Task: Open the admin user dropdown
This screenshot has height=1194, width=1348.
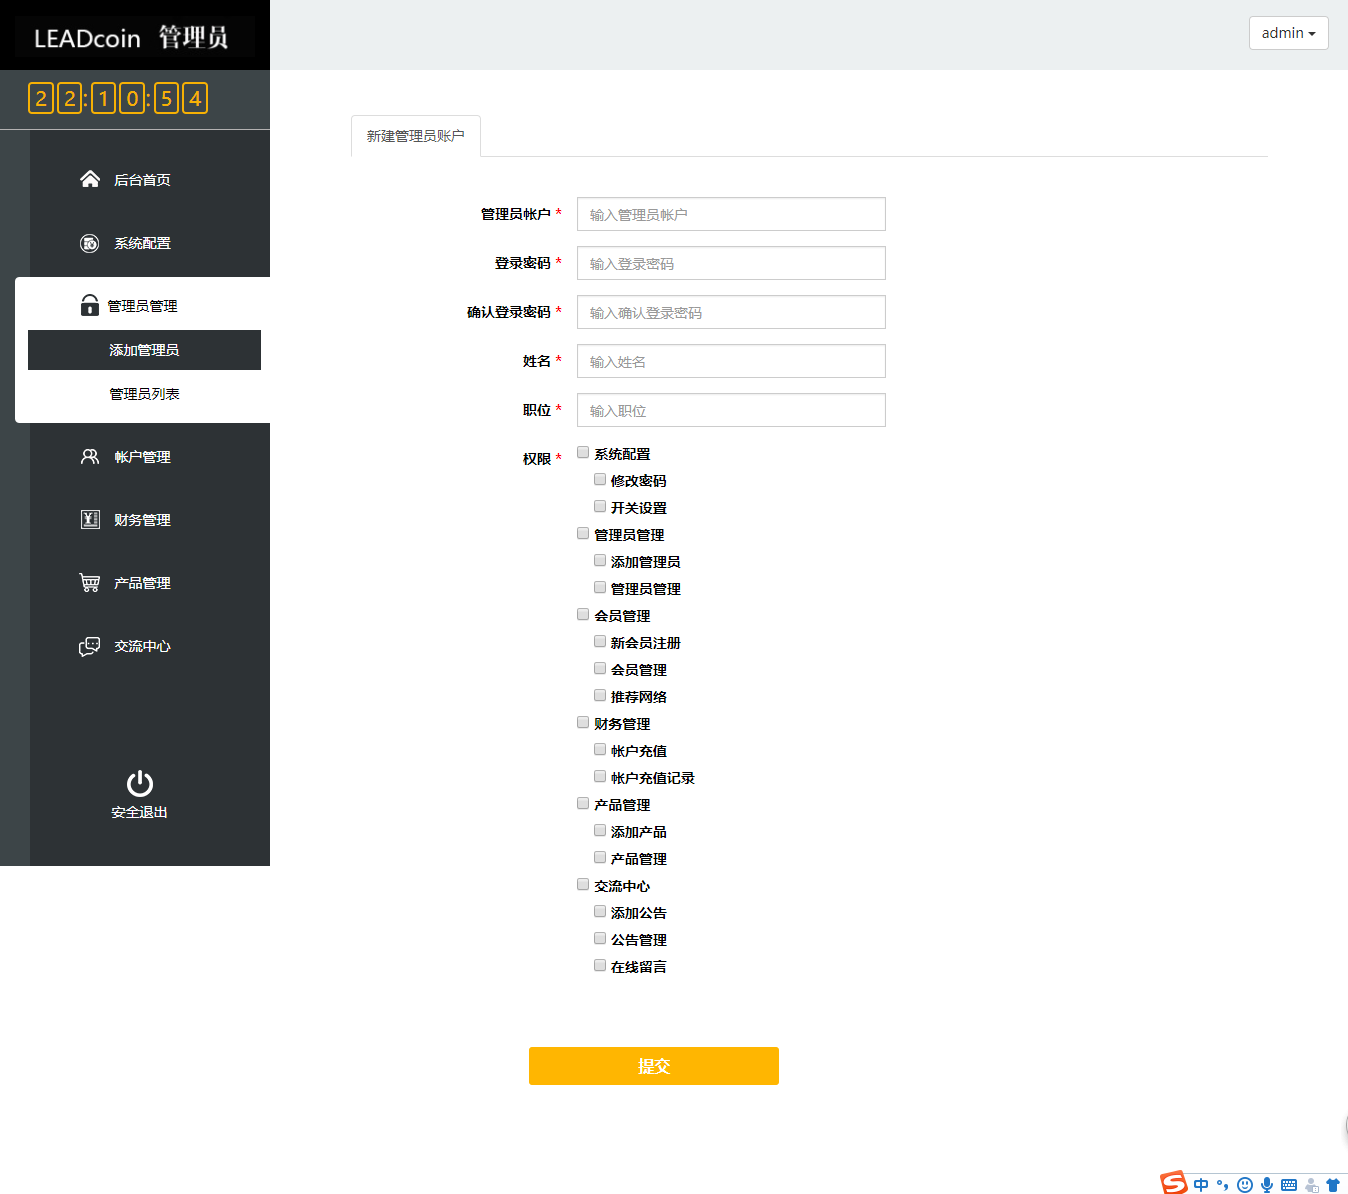Action: (x=1288, y=33)
